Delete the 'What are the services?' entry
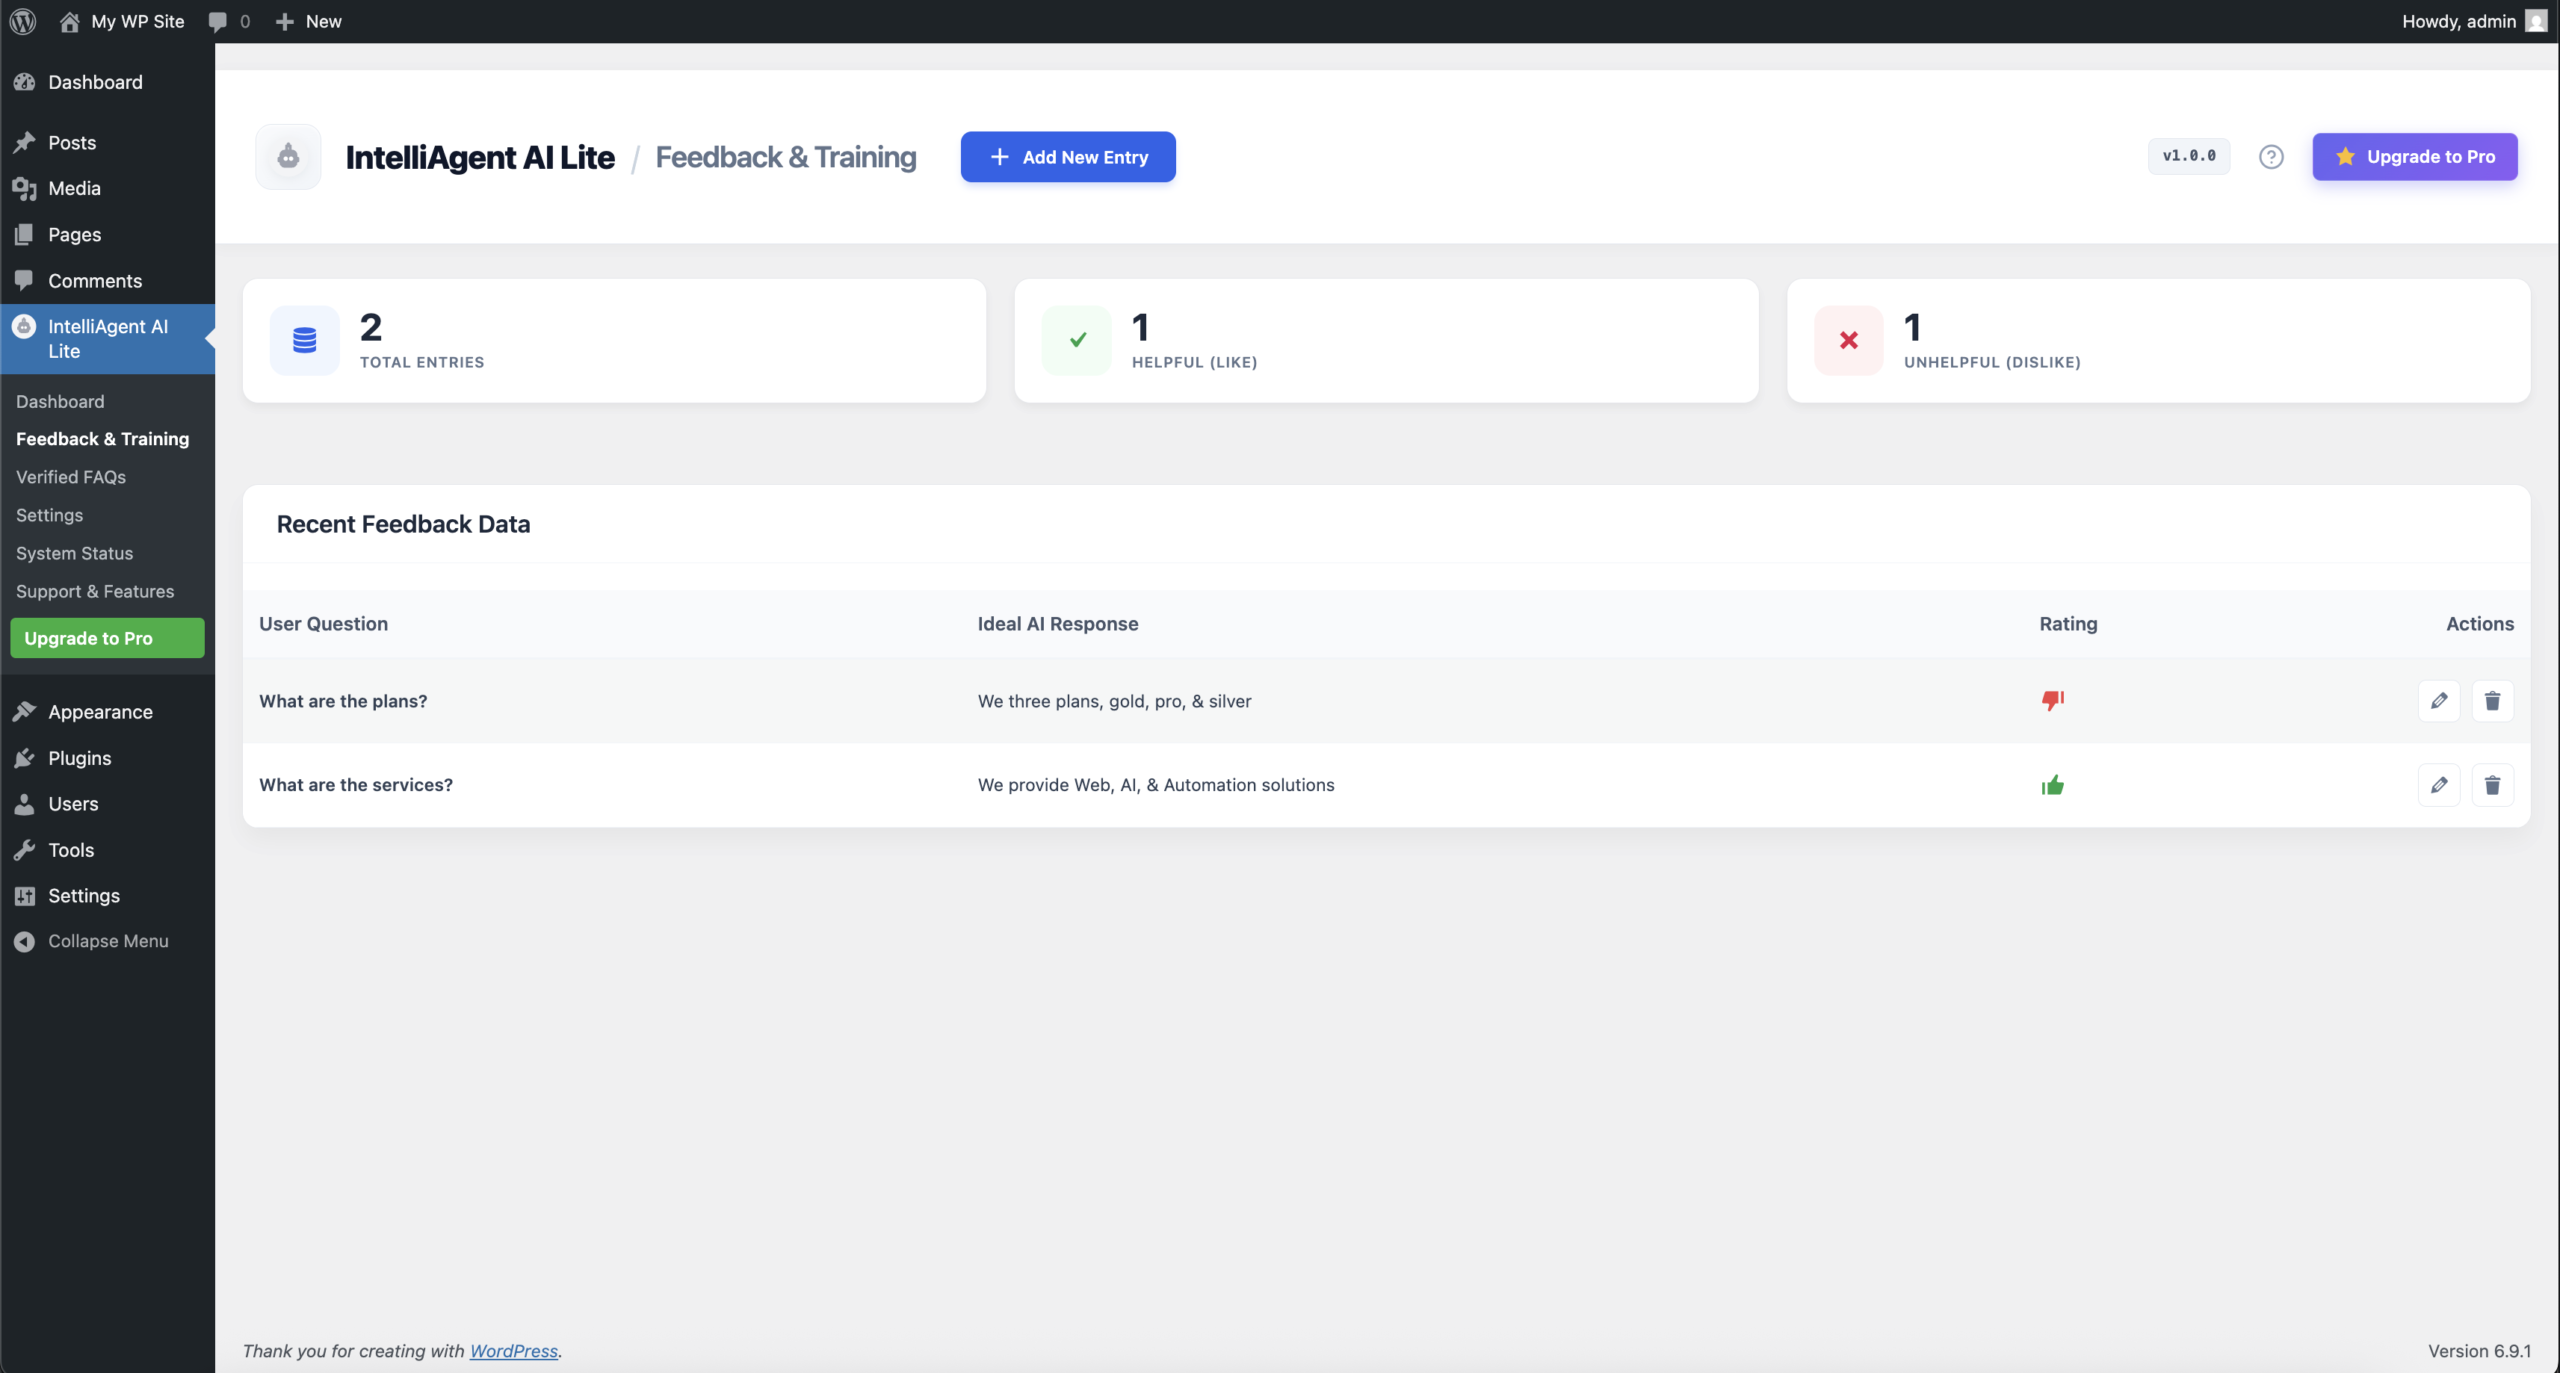This screenshot has width=2560, height=1373. coord(2492,785)
